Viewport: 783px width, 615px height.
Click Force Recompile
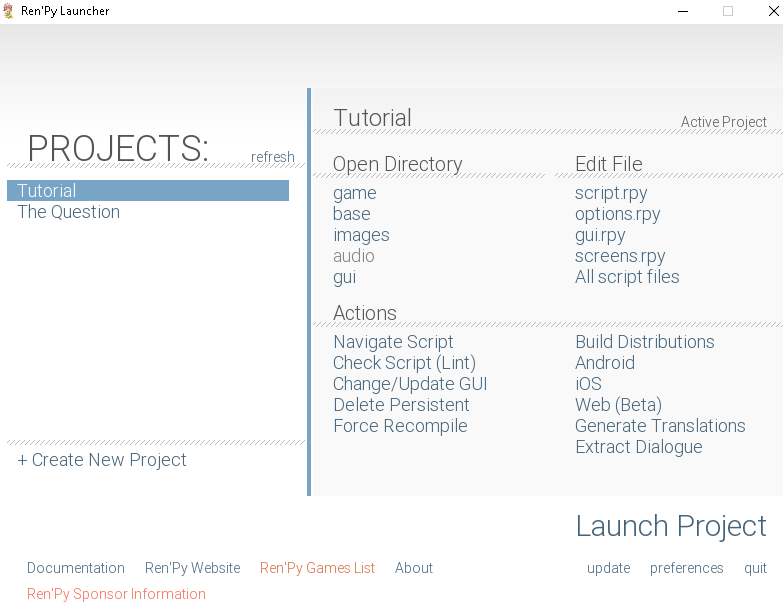coord(400,426)
